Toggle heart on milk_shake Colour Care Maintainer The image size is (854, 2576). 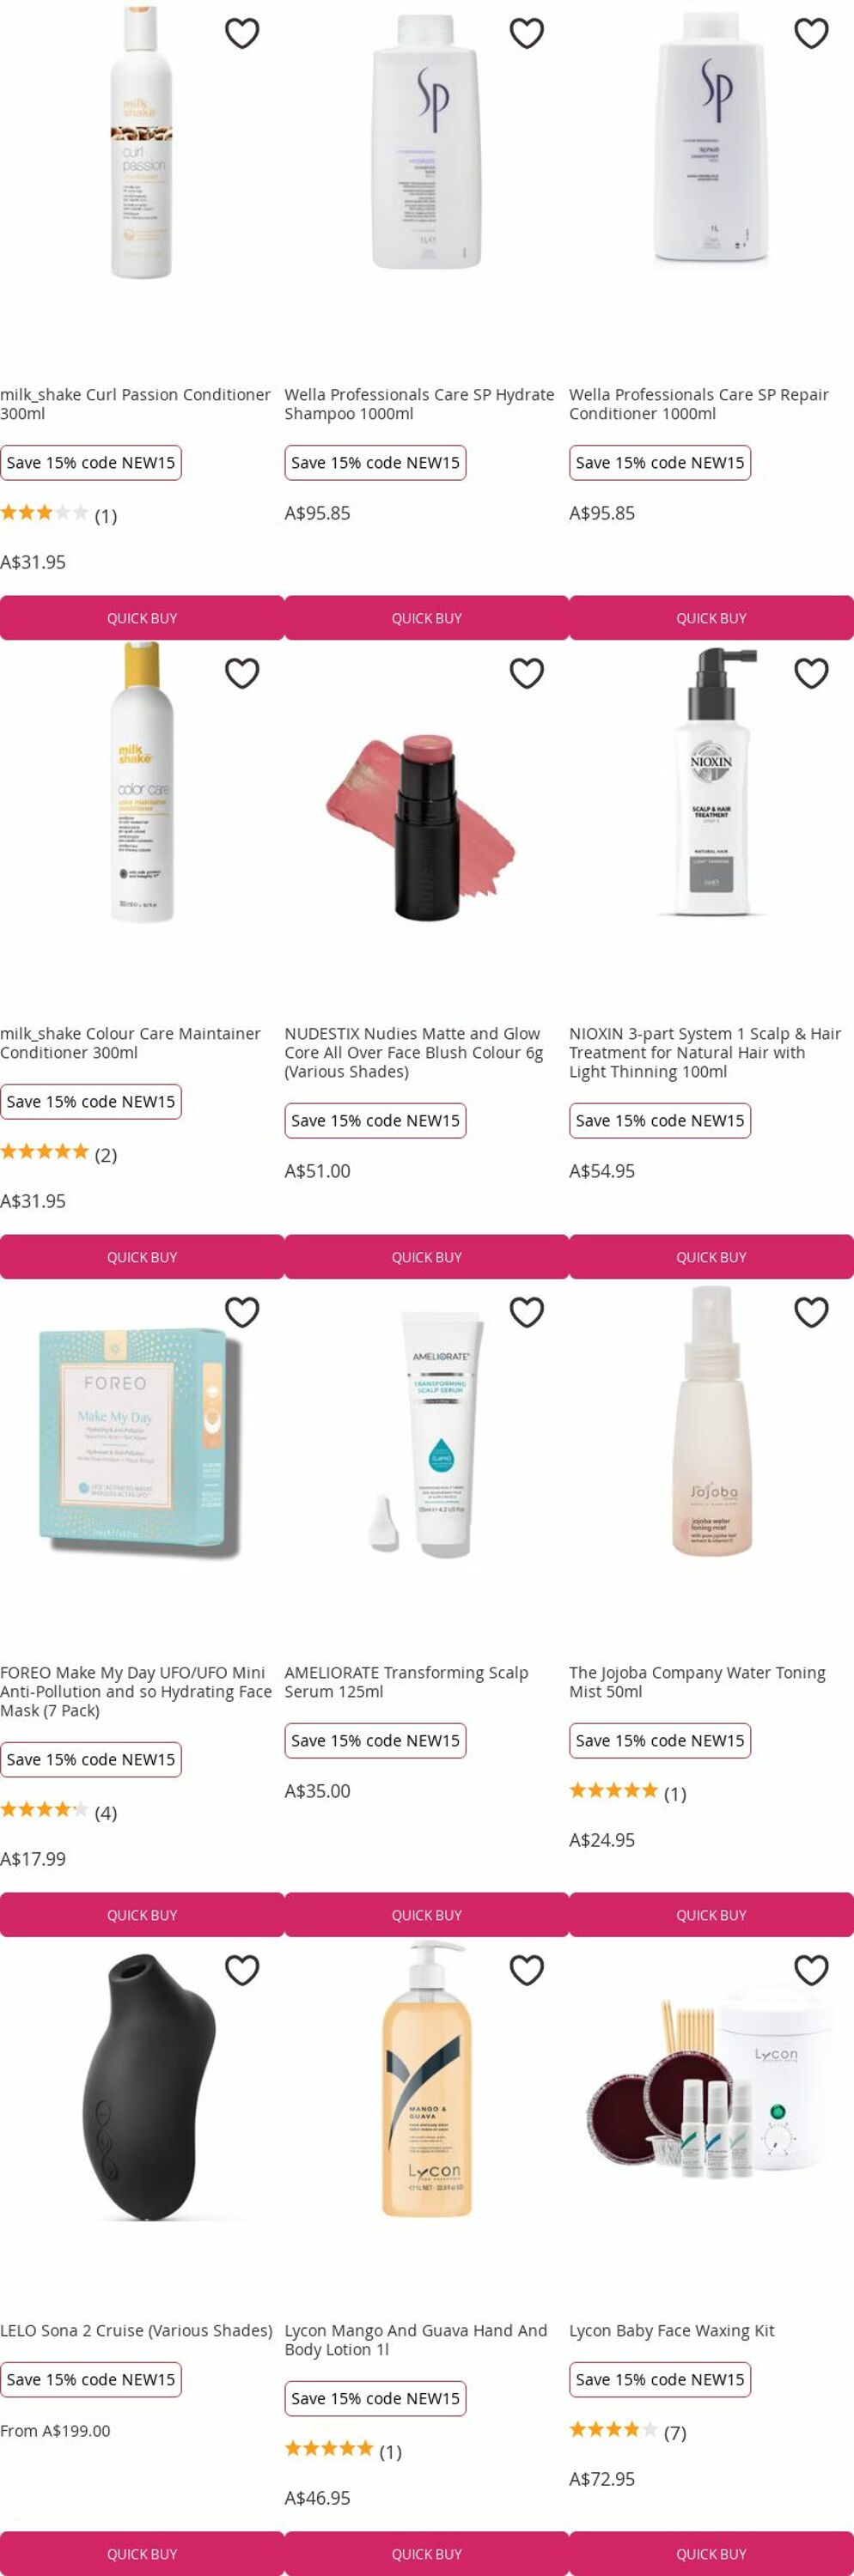tap(242, 673)
